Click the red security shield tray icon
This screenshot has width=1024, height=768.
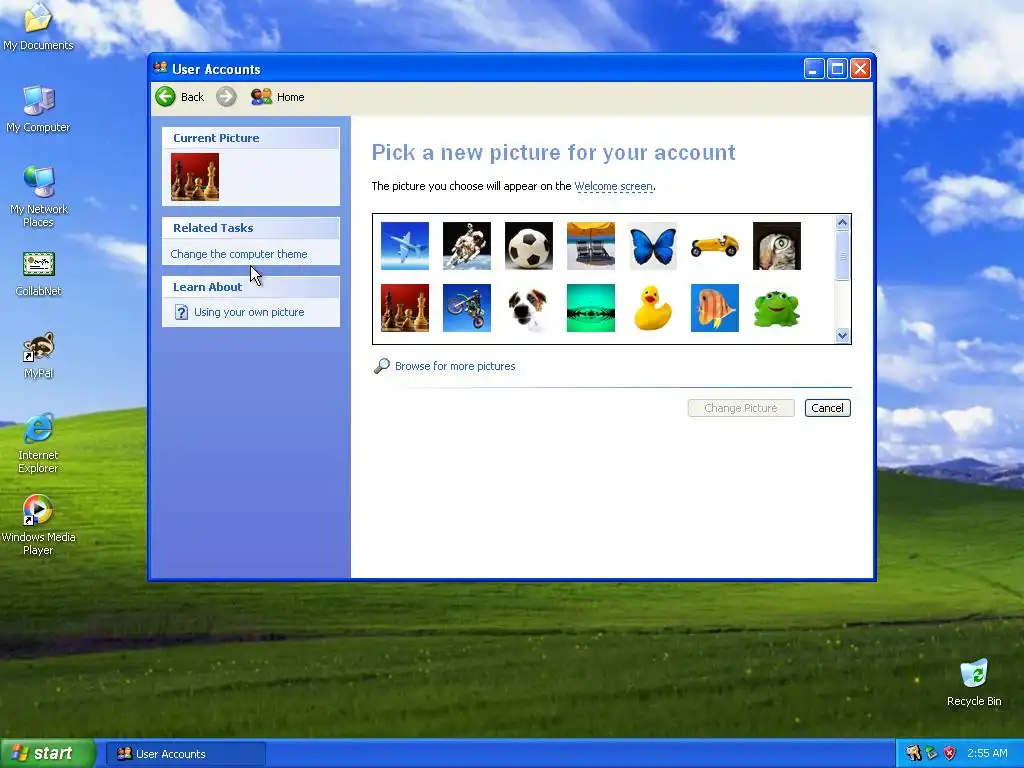(950, 753)
